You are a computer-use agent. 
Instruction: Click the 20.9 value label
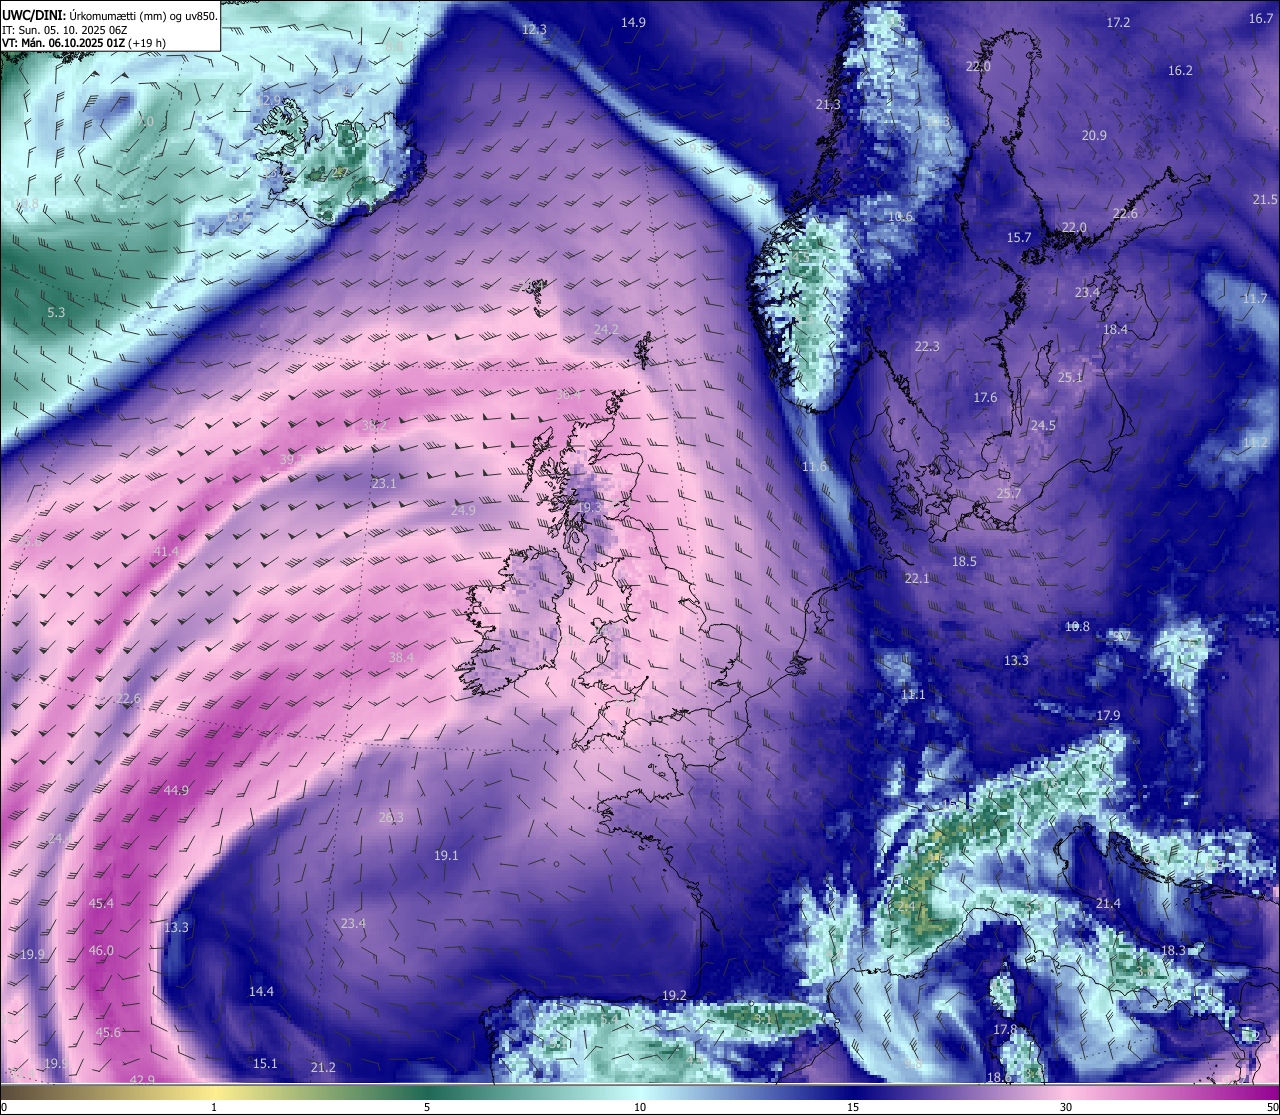(1094, 135)
